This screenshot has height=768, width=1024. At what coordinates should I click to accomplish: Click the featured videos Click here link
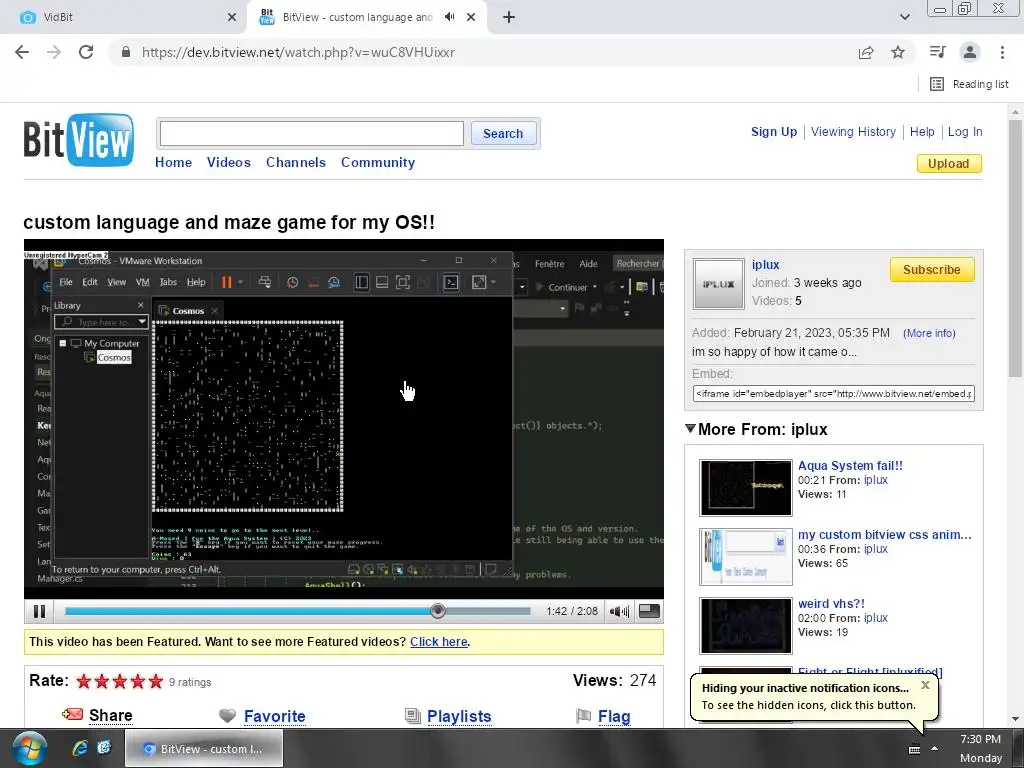(x=439, y=642)
